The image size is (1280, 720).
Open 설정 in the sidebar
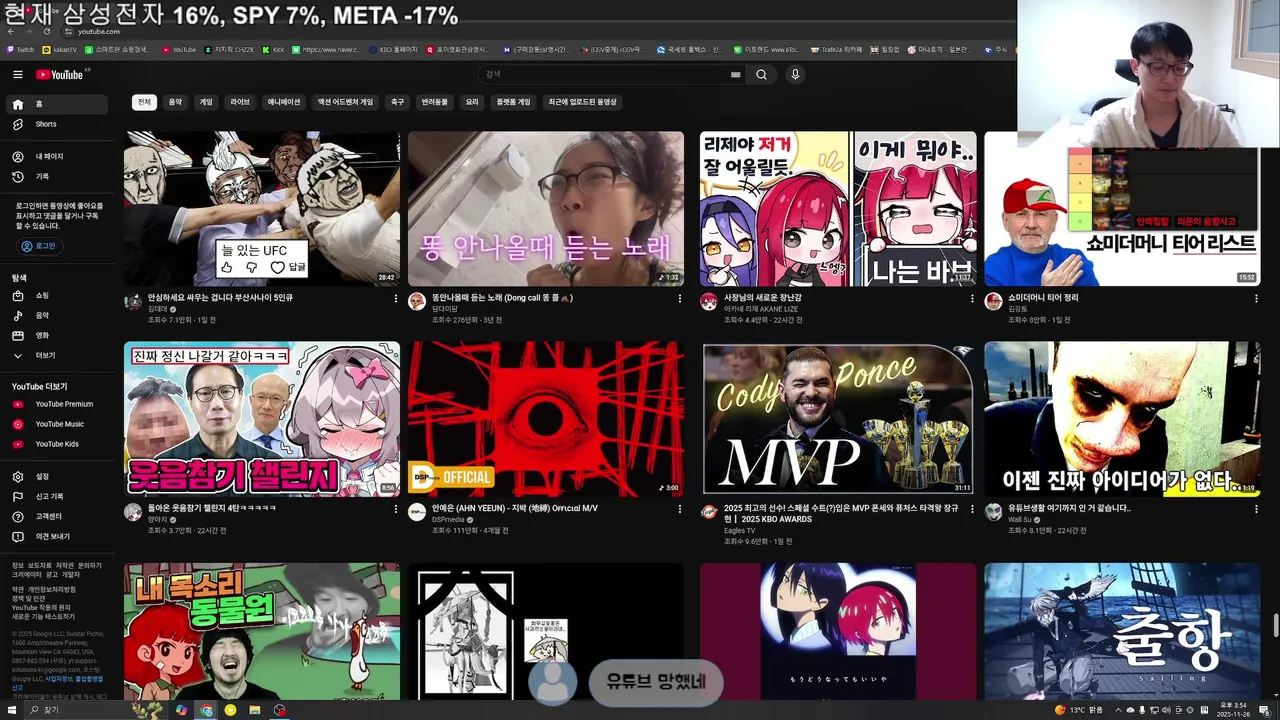(57, 477)
